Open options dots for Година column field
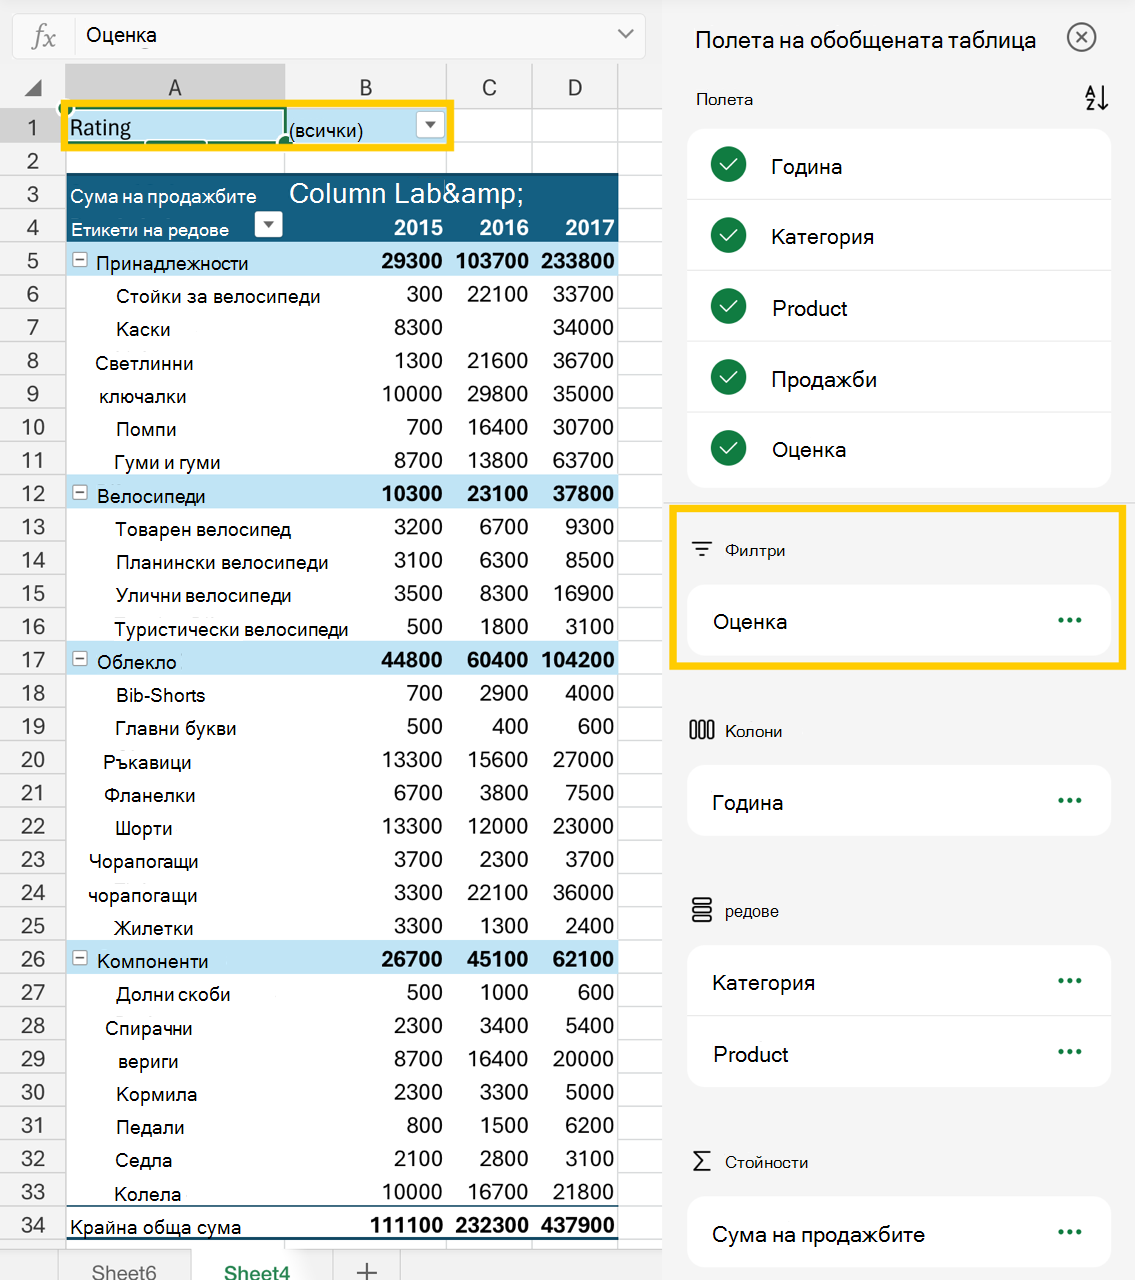1135x1280 pixels. point(1070,801)
